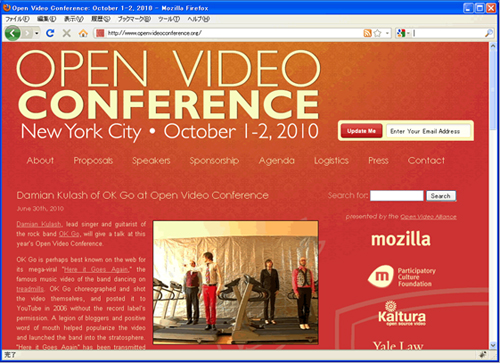500x363 pixels.
Task: Click the scrollbar down arrow
Action: 493,345
